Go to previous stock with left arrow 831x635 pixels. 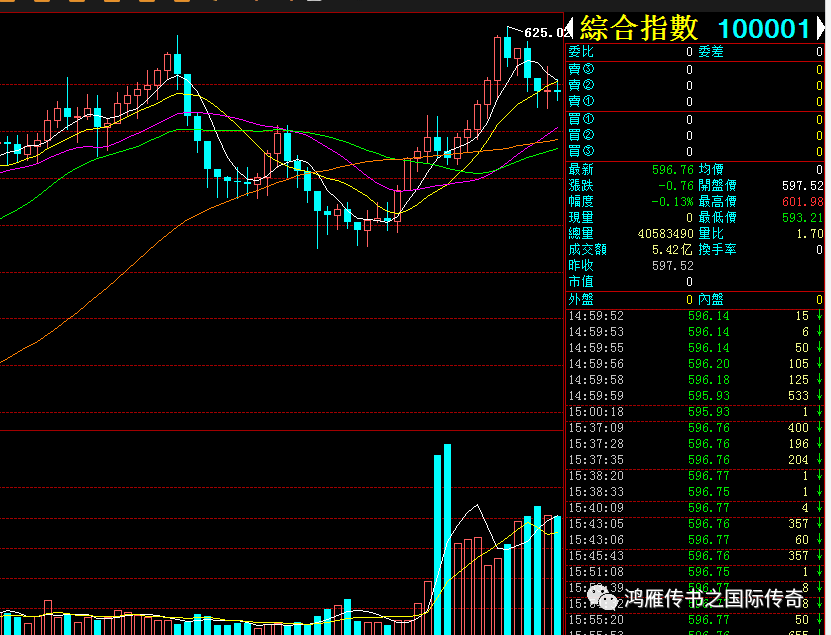tap(570, 28)
